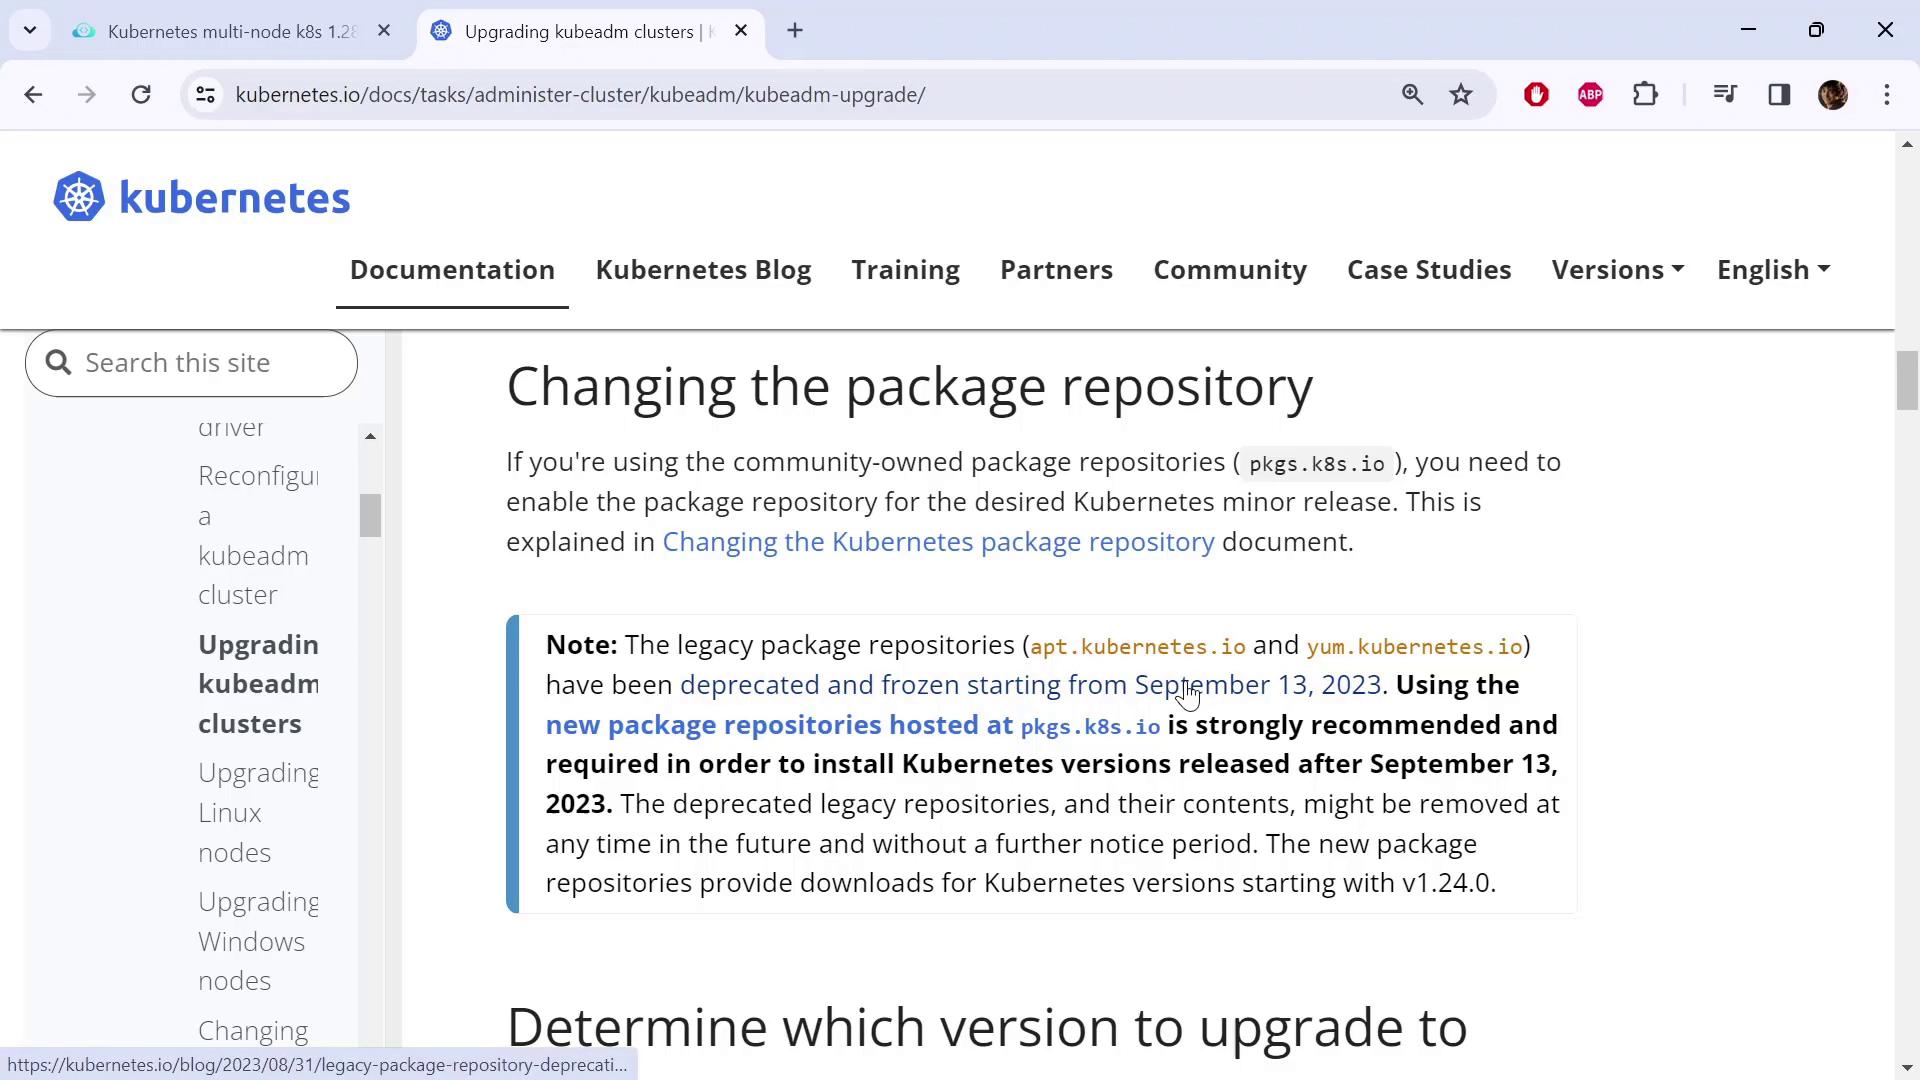Expand the Versions dropdown menu
Screen dimensions: 1920x1080
coord(1617,270)
